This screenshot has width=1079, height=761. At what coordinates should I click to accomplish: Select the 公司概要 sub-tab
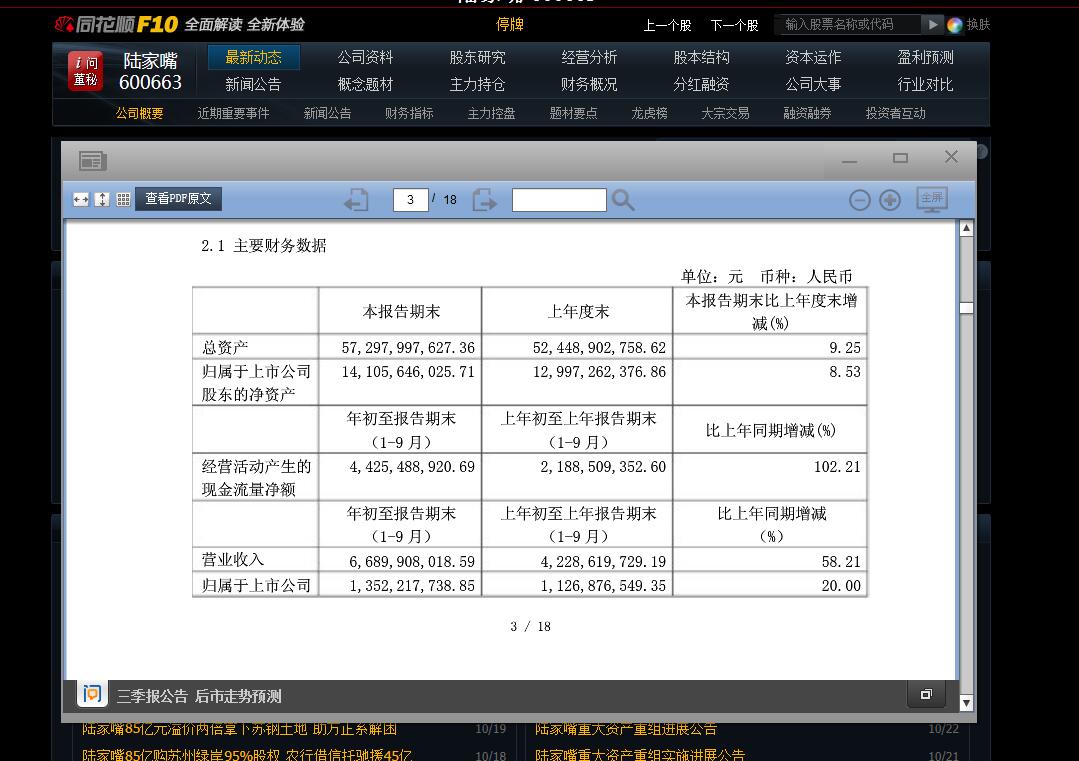(140, 114)
